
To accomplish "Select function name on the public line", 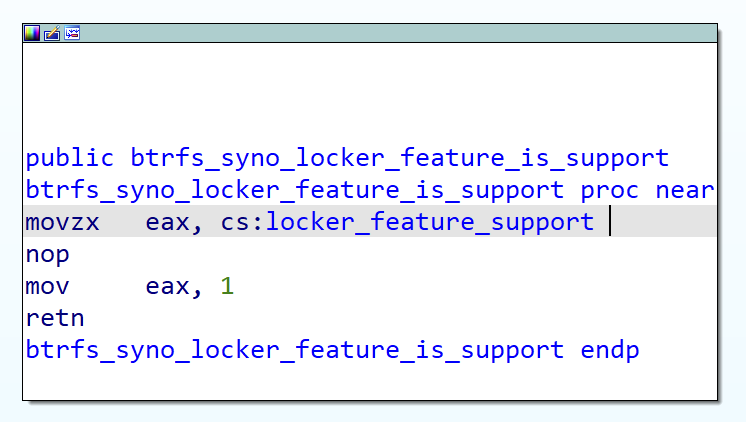I will pyautogui.click(x=399, y=157).
